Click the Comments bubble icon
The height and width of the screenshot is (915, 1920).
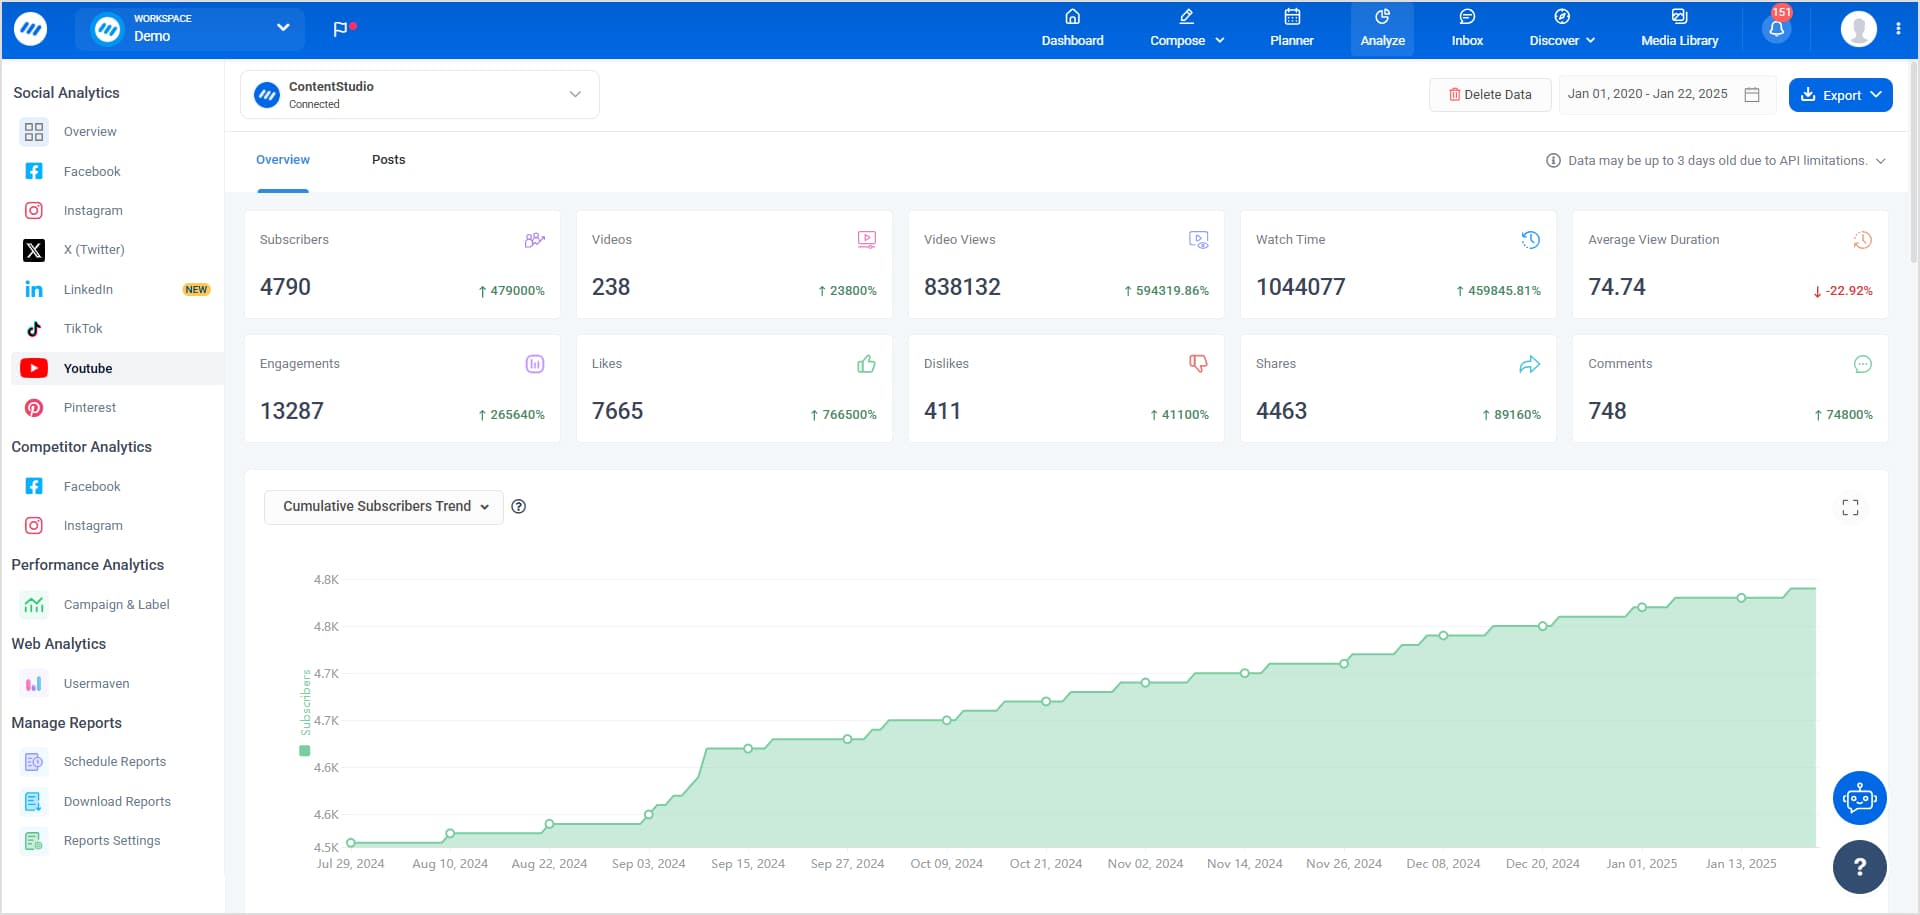click(x=1863, y=364)
